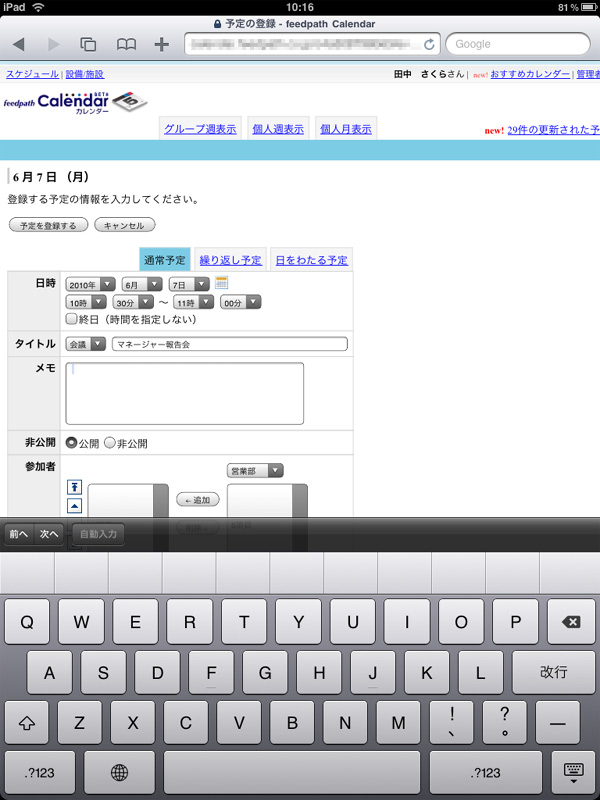Tap the Safari forward arrow

click(x=53, y=44)
